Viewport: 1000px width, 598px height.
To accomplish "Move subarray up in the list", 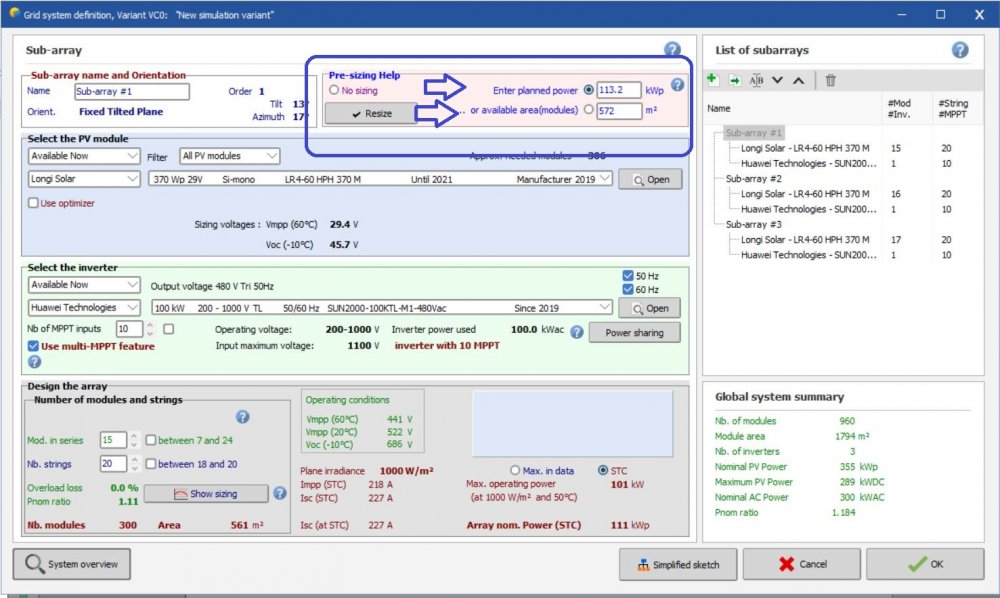I will coord(798,80).
